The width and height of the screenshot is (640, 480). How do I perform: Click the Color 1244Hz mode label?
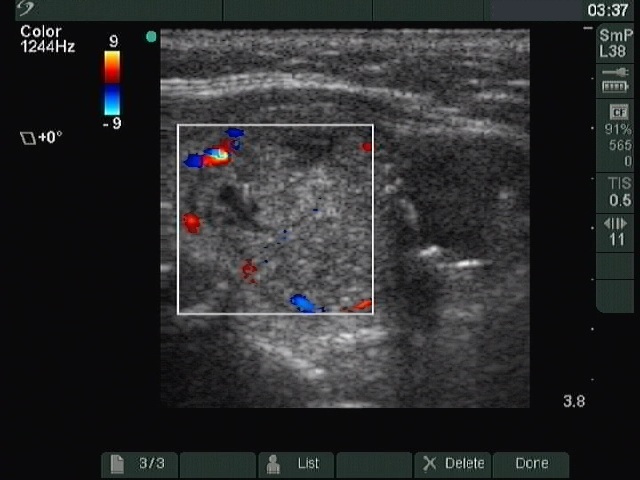(x=47, y=39)
